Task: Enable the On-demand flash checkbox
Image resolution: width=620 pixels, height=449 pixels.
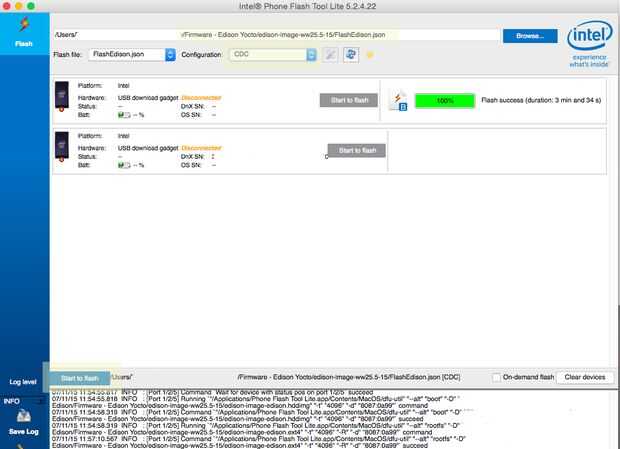Action: (496, 377)
